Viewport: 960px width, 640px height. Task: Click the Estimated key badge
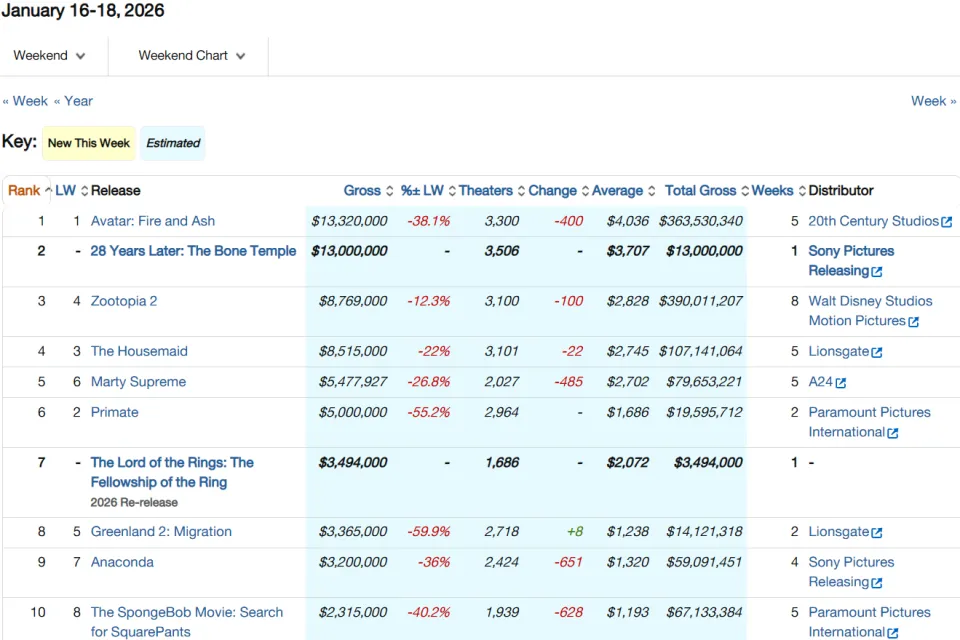coord(173,143)
